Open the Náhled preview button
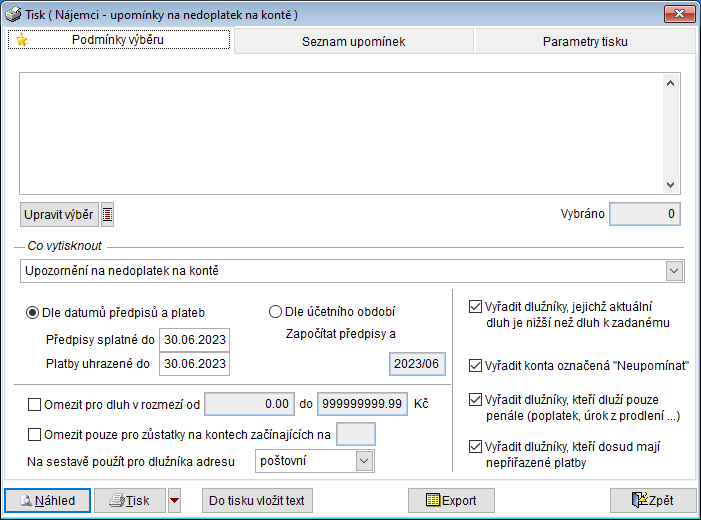This screenshot has width=701, height=520. (x=48, y=501)
